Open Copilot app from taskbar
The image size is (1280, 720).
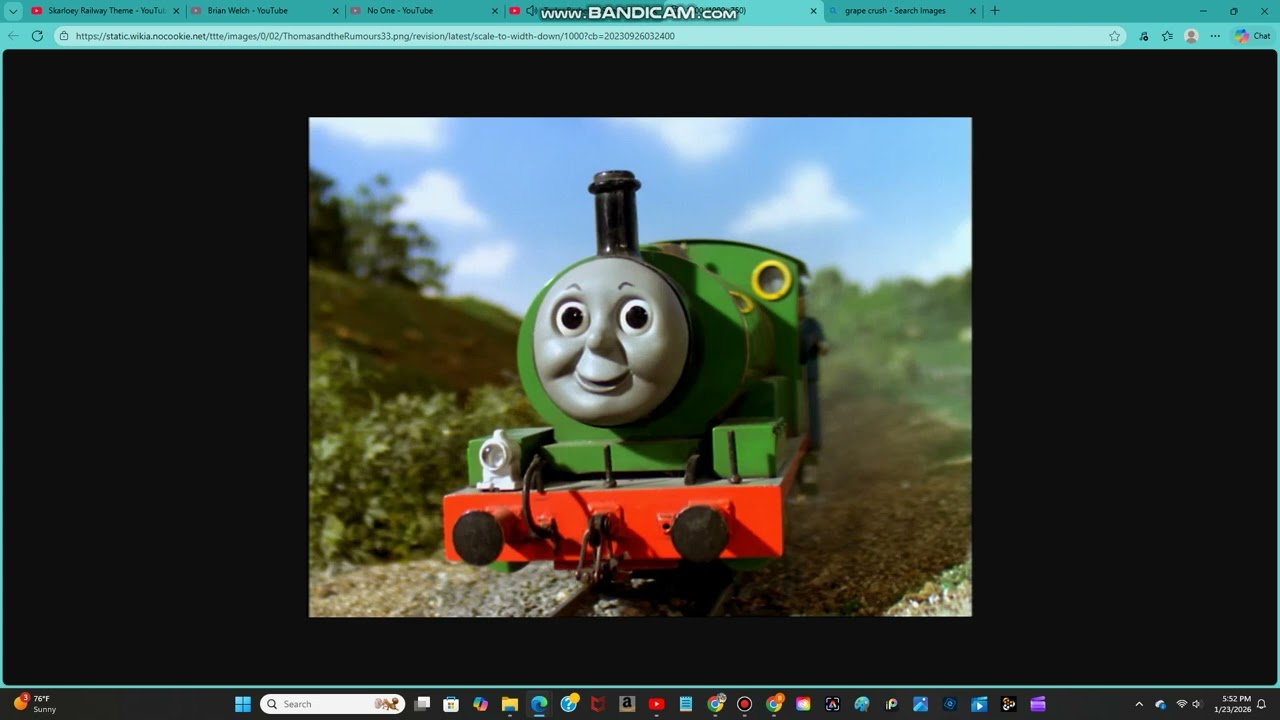(x=481, y=704)
